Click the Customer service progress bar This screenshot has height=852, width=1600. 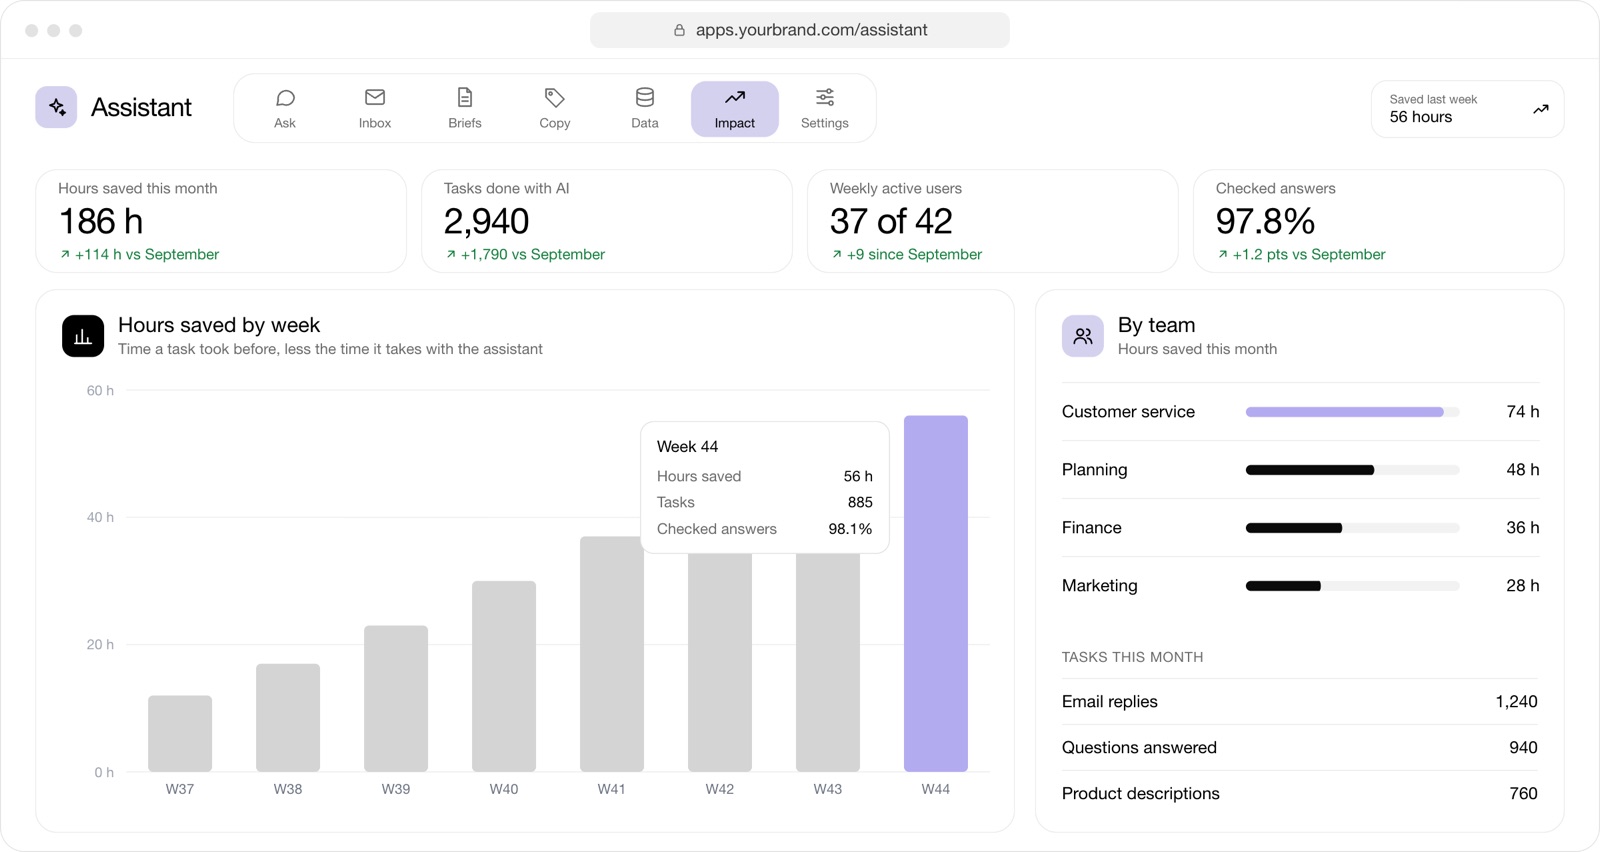1353,412
